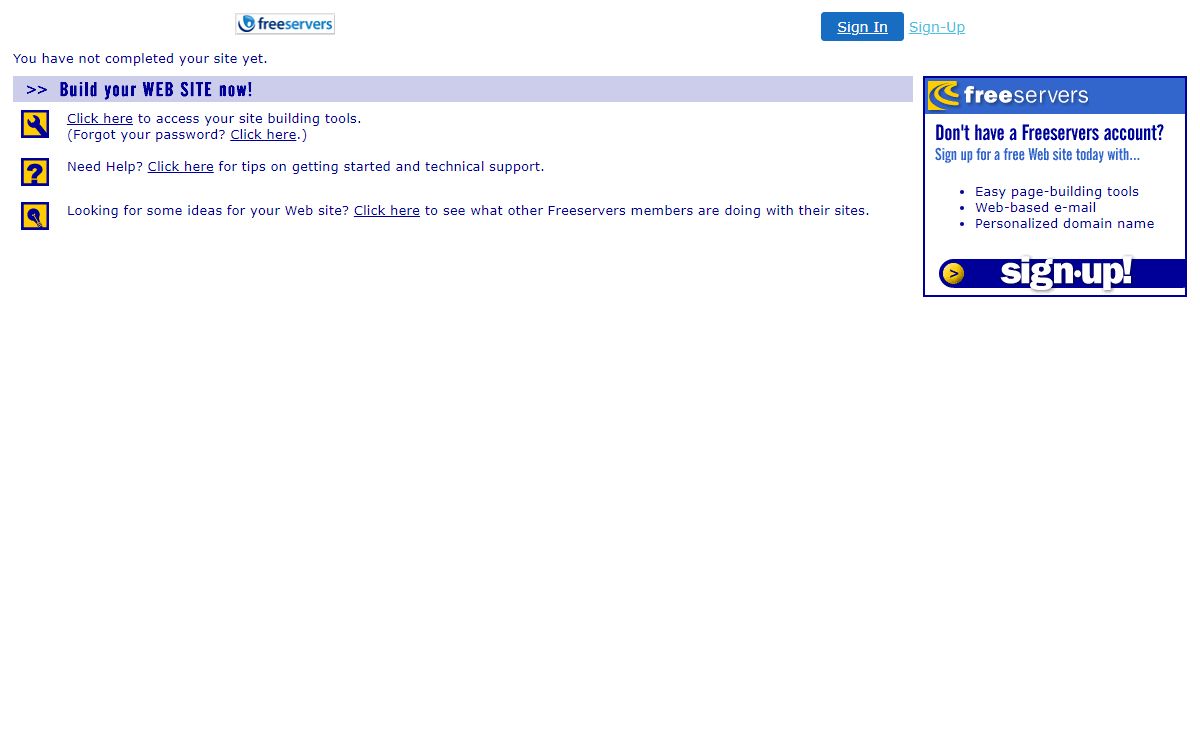Image resolution: width=1200 pixels, height=740 pixels.
Task: Click 'You have not completed your site yet.' text
Action: [x=140, y=58]
